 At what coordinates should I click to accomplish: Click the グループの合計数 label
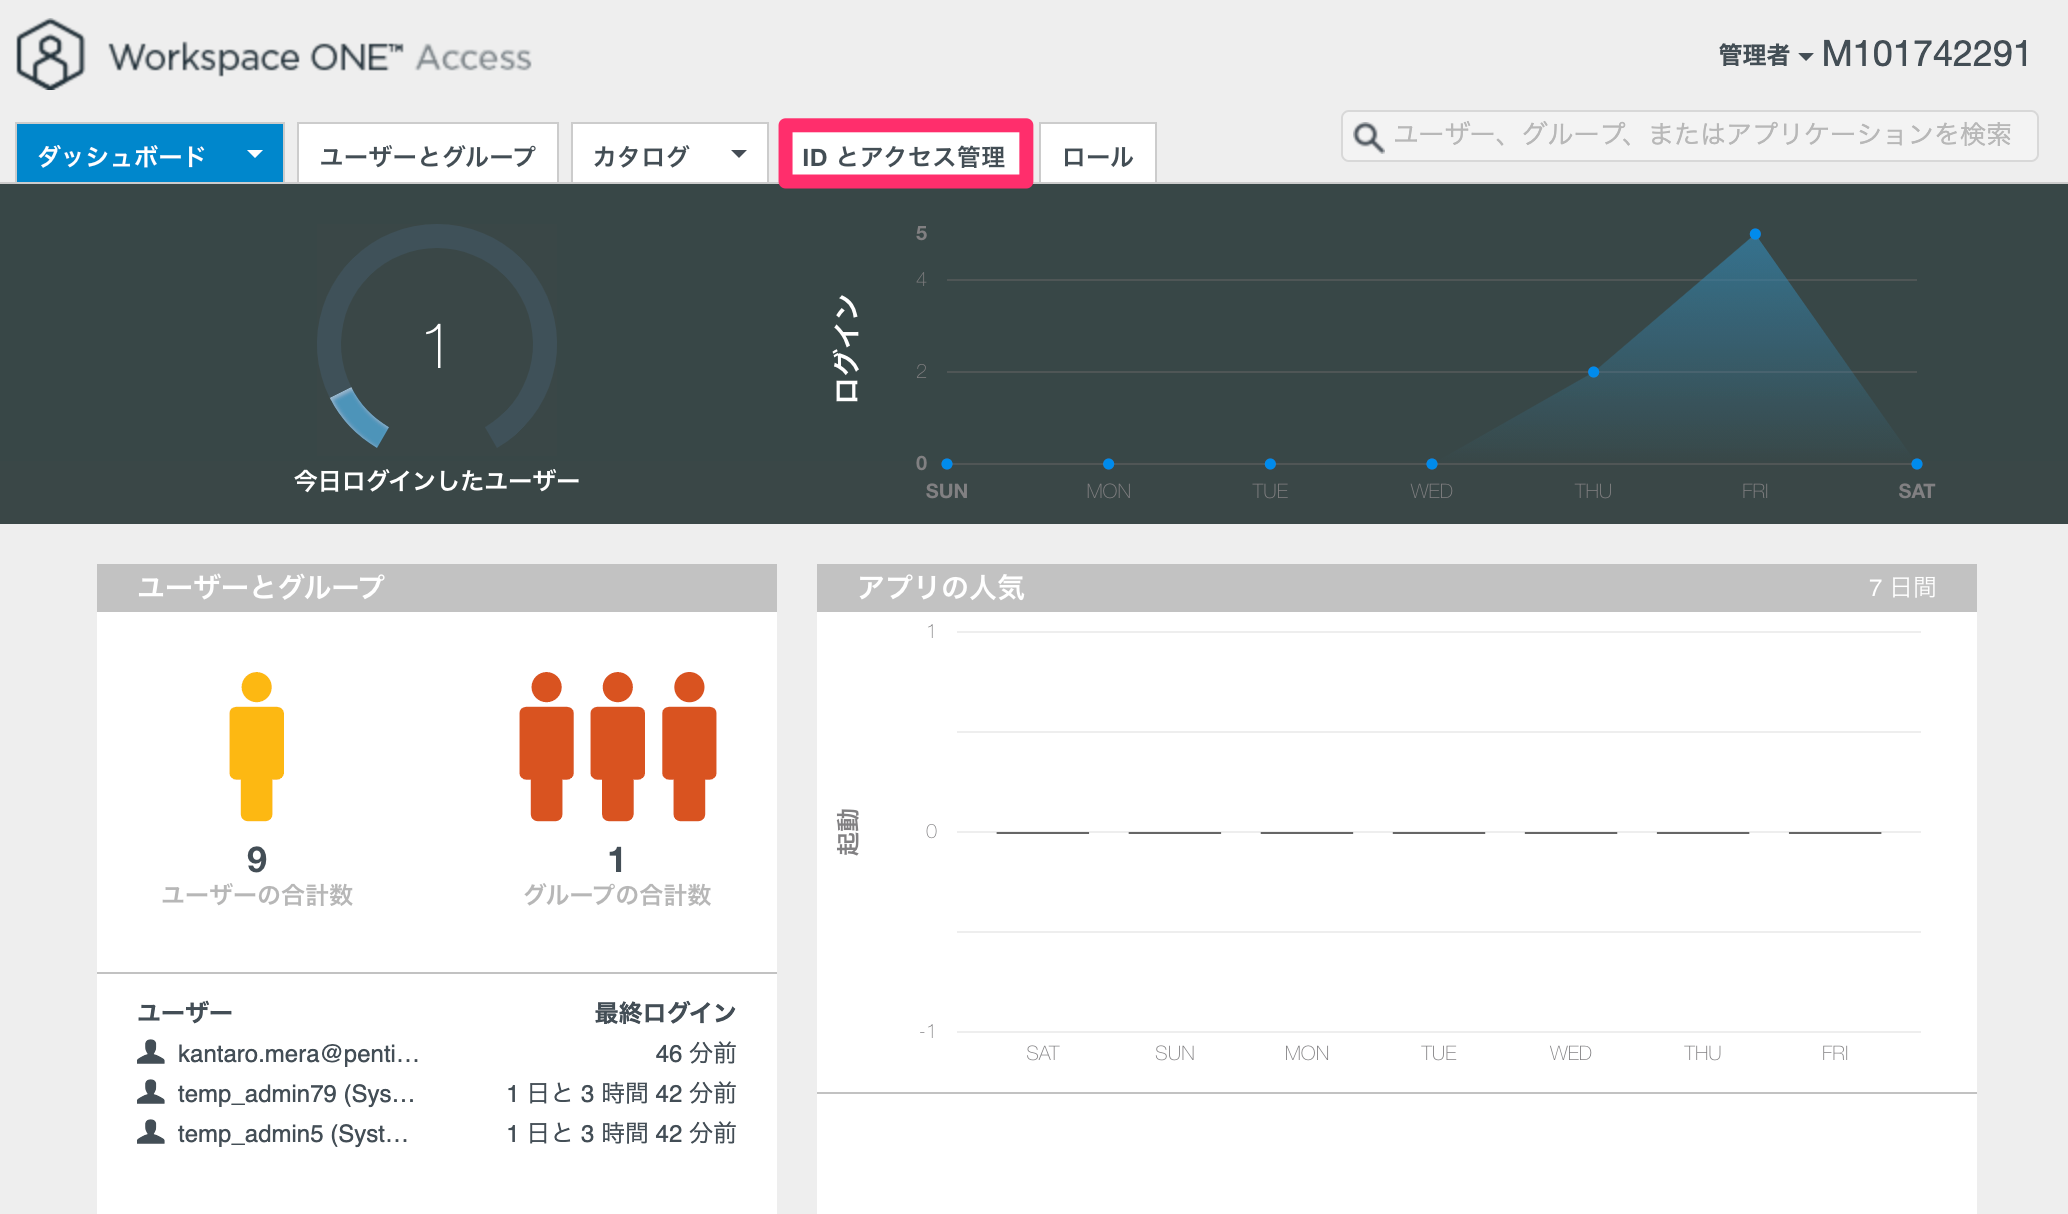pos(617,895)
